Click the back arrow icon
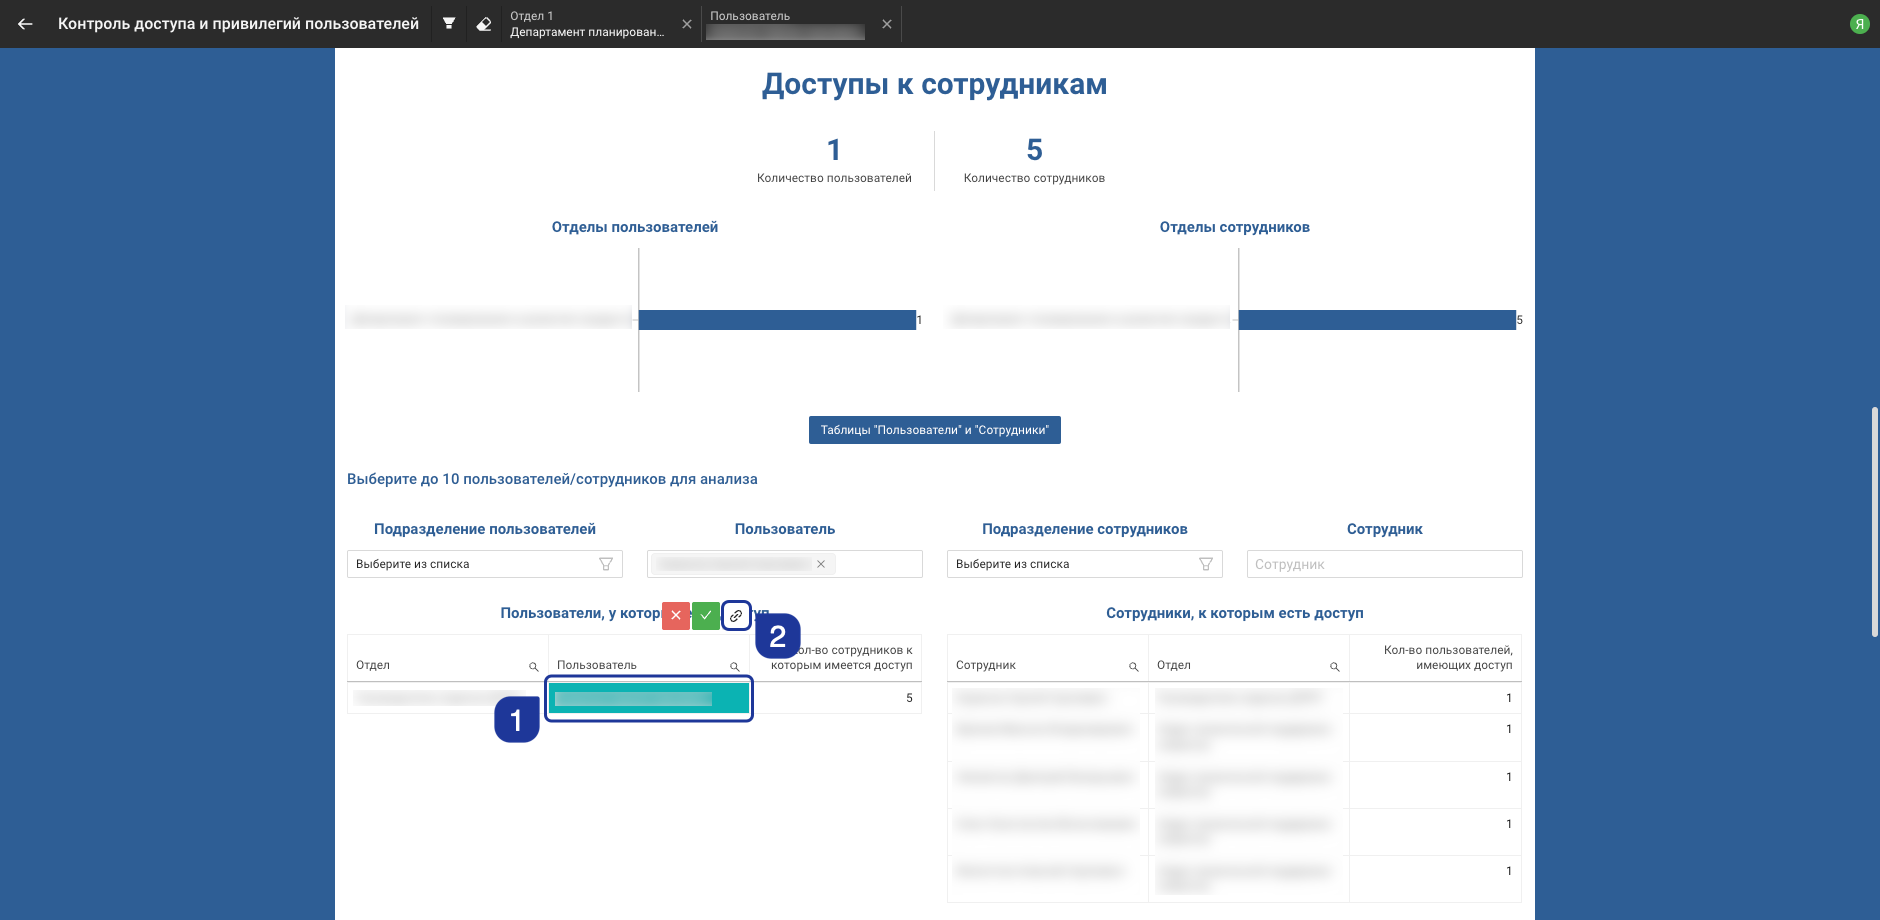Image resolution: width=1880 pixels, height=920 pixels. 25,24
